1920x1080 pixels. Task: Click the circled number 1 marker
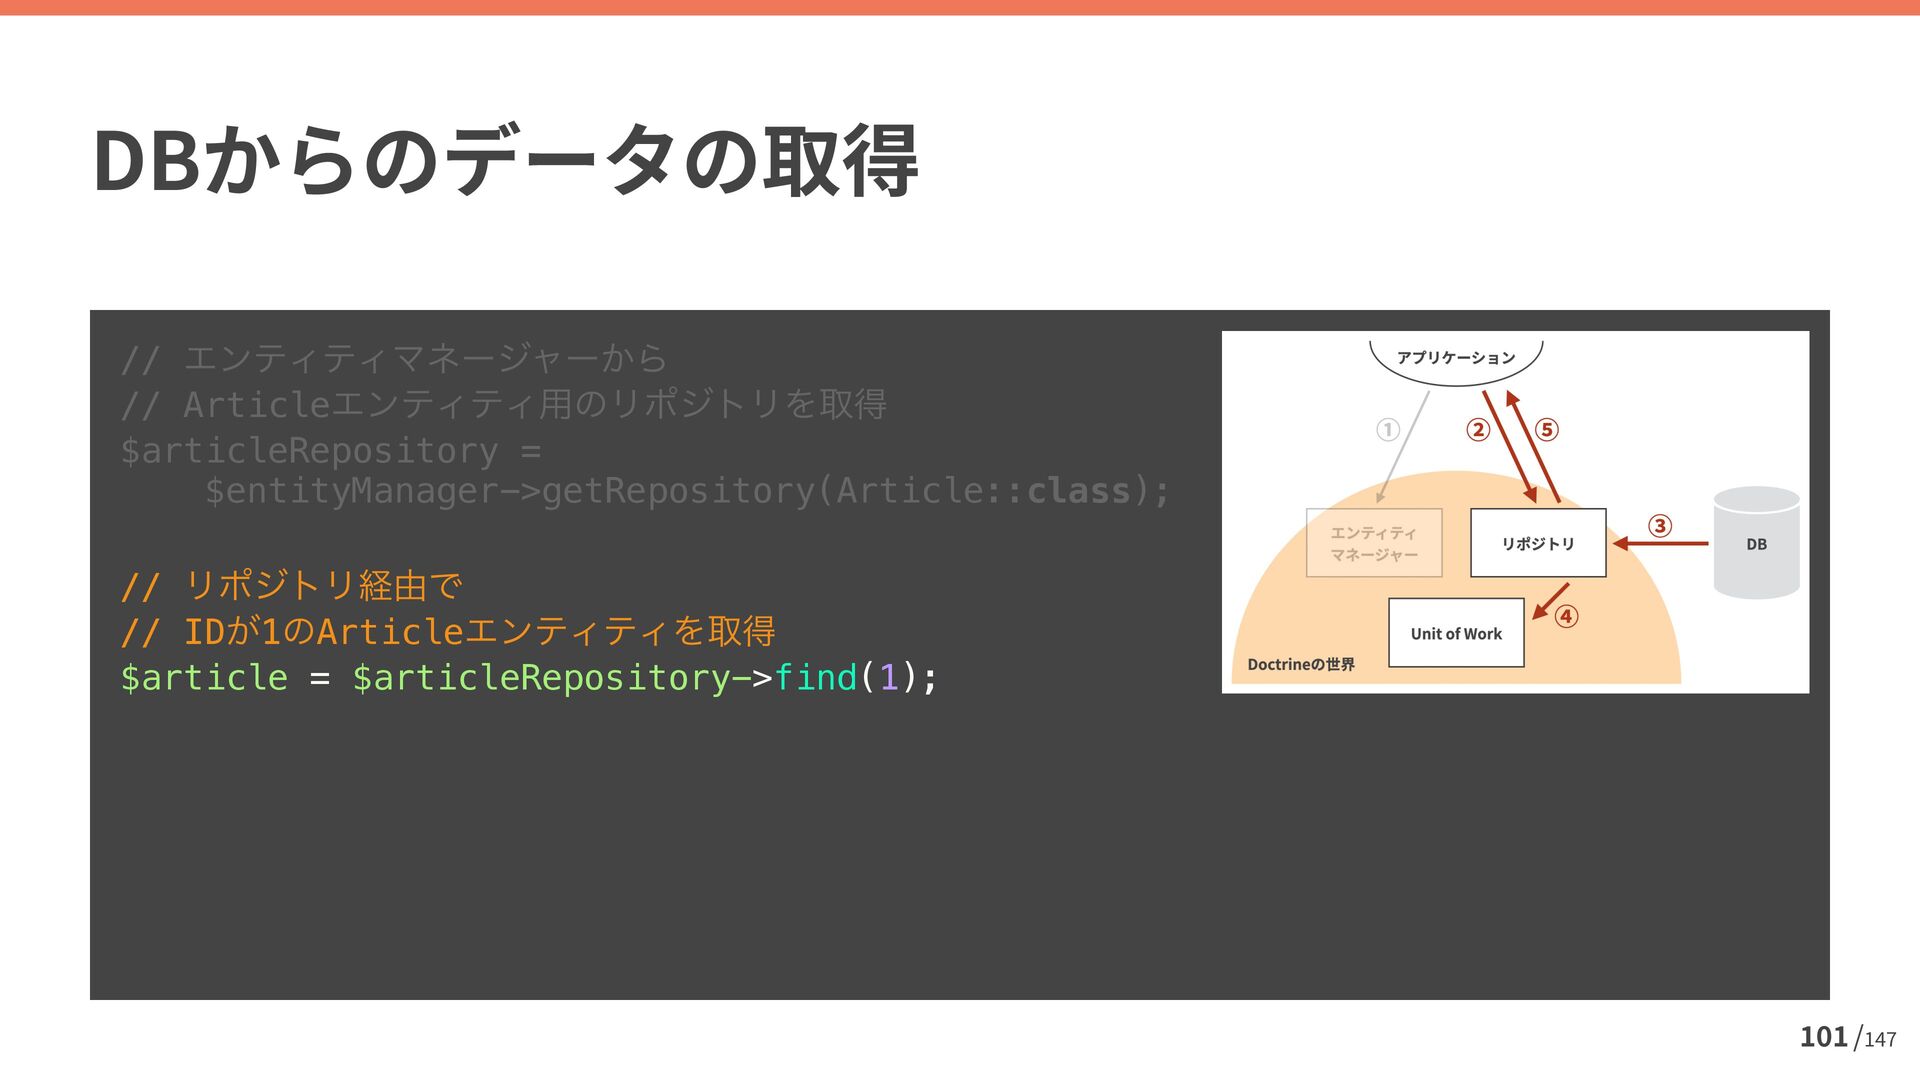point(1387,430)
